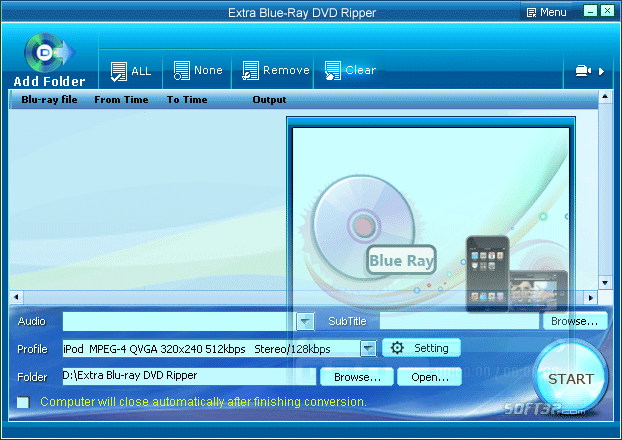Viewport: 622px width, 440px height.
Task: Click the Add Folder disc icon
Action: pos(49,53)
